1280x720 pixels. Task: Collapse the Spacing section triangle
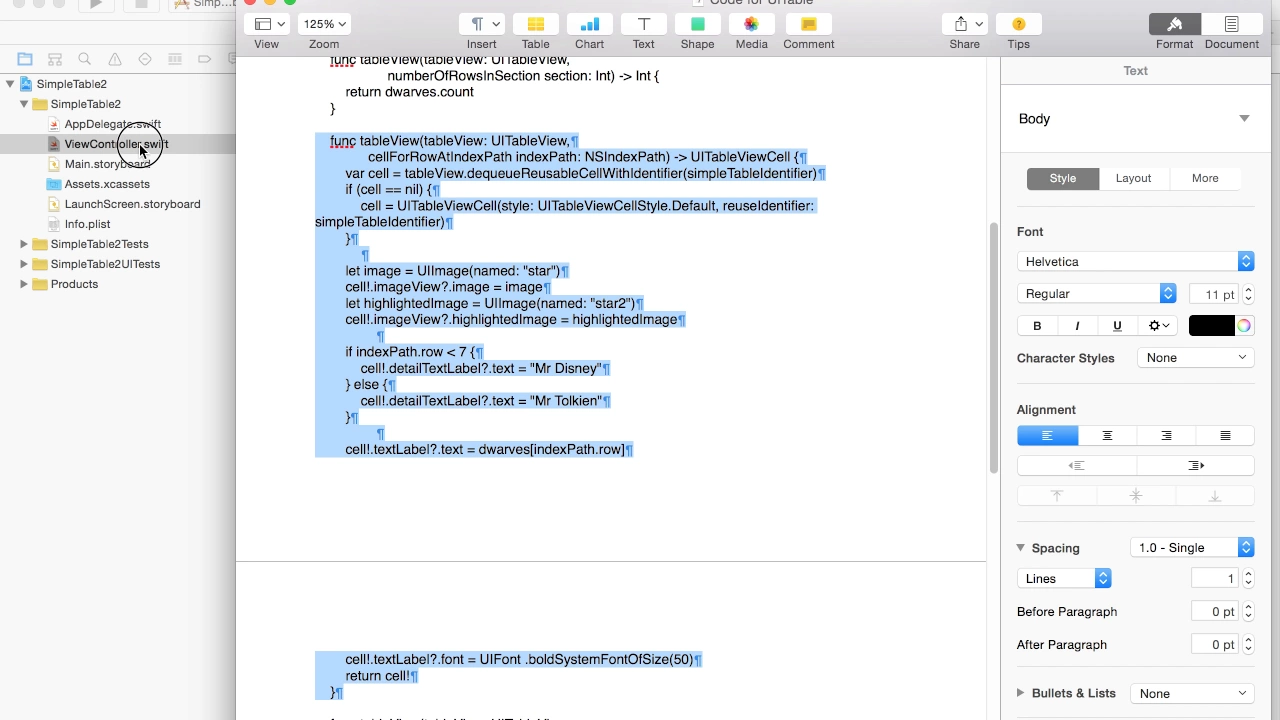pos(1021,548)
